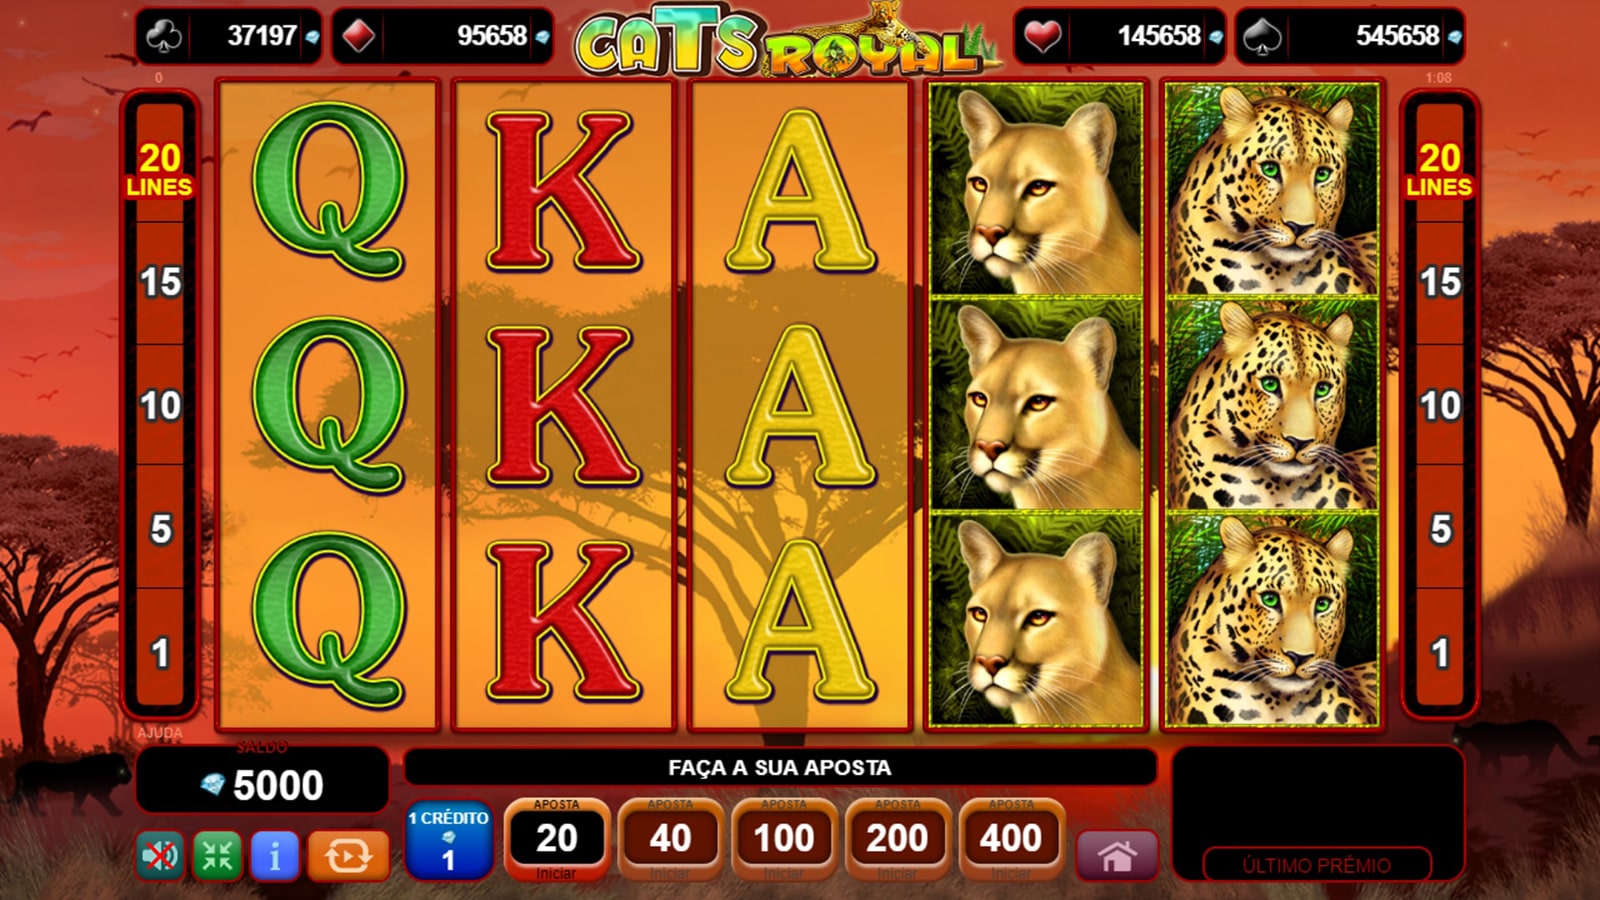Enable autoplay with orange loop icon

click(x=348, y=856)
